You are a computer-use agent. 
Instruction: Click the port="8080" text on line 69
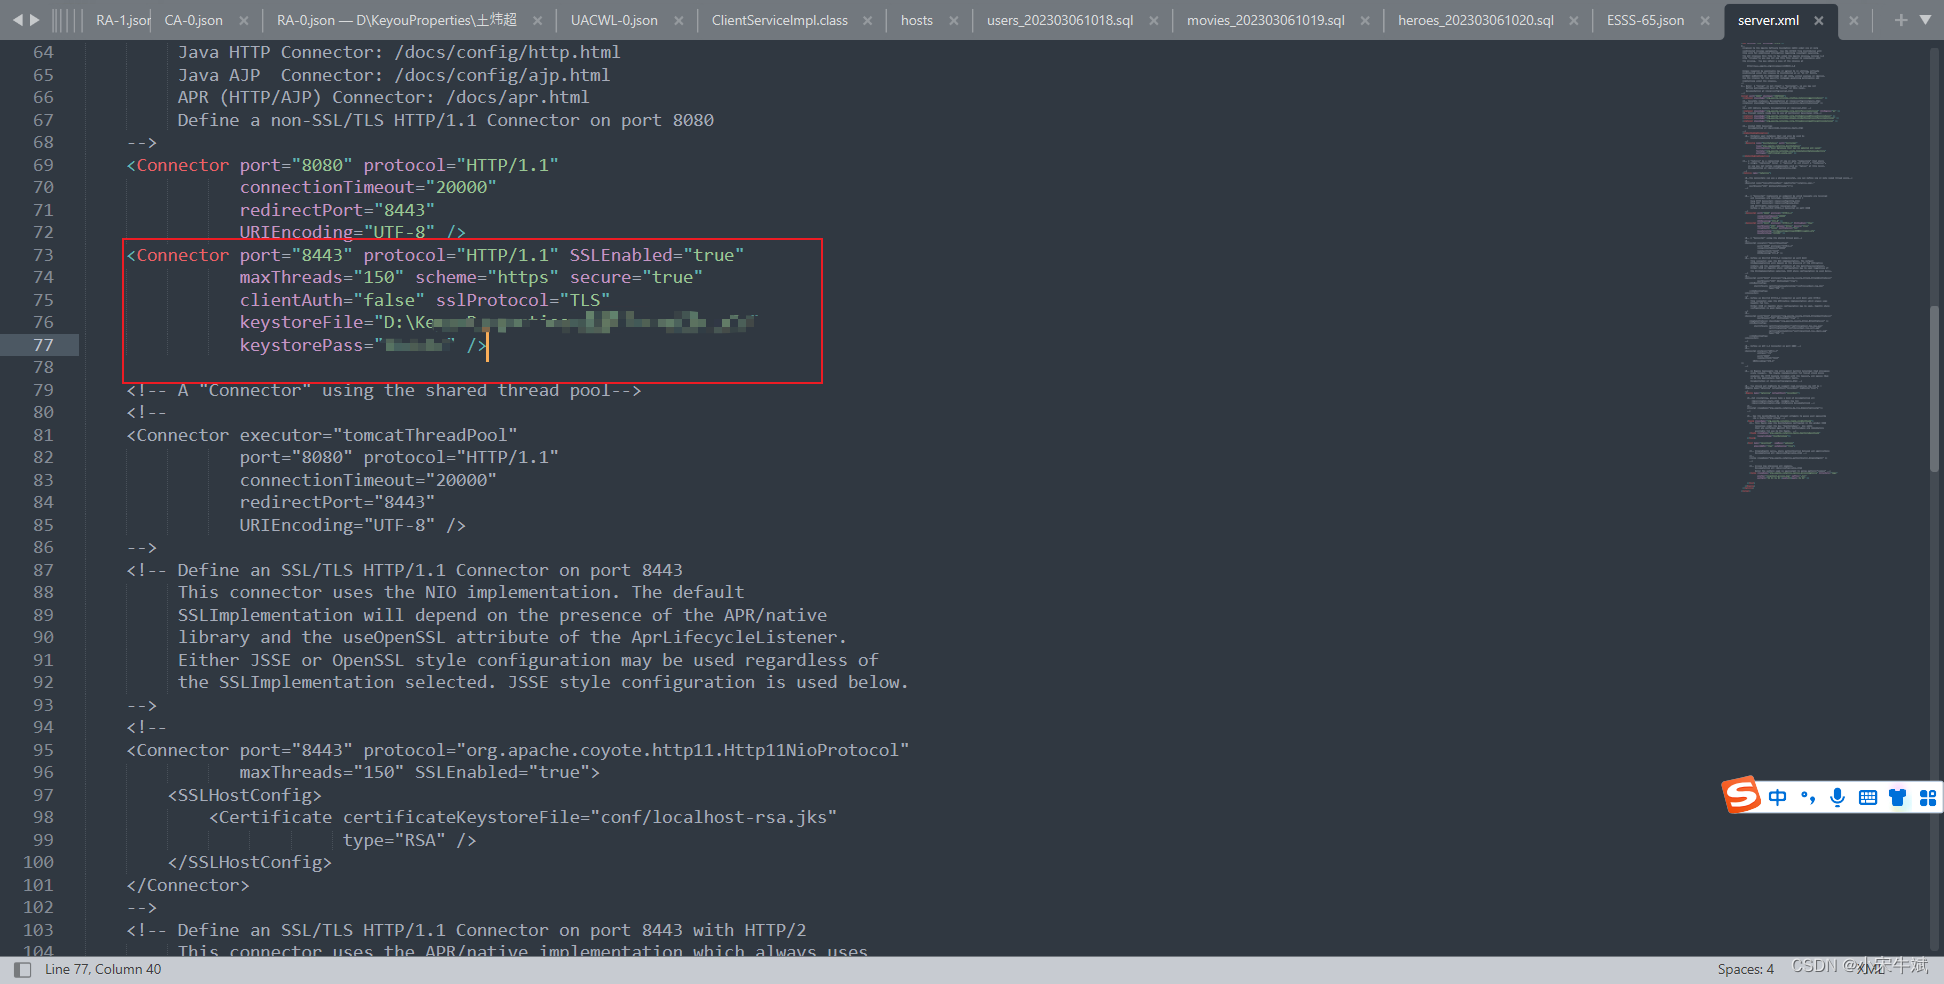[x=296, y=165]
